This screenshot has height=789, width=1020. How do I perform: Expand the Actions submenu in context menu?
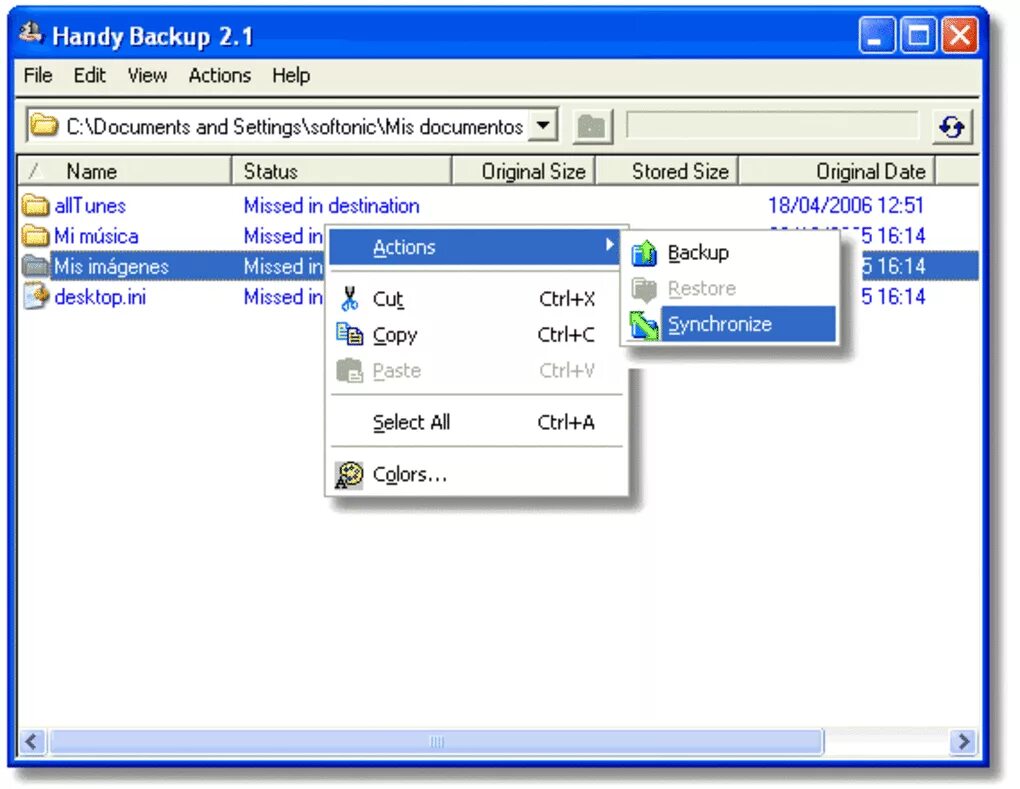click(474, 247)
